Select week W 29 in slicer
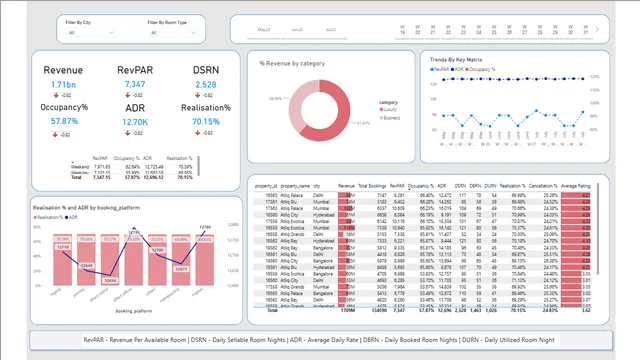Viewport: 640px width, 360px height. [555, 29]
